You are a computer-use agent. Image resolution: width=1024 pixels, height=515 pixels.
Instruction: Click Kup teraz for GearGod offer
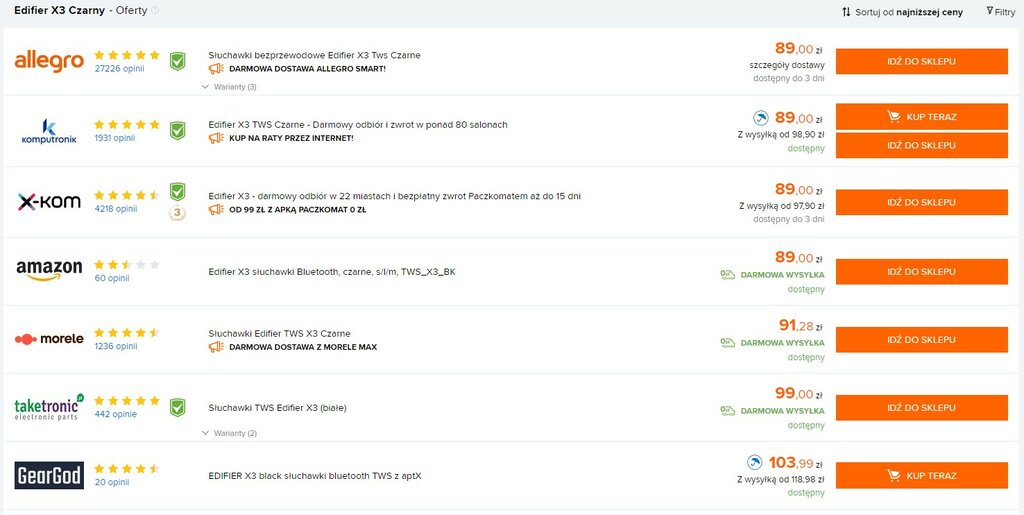click(x=921, y=475)
